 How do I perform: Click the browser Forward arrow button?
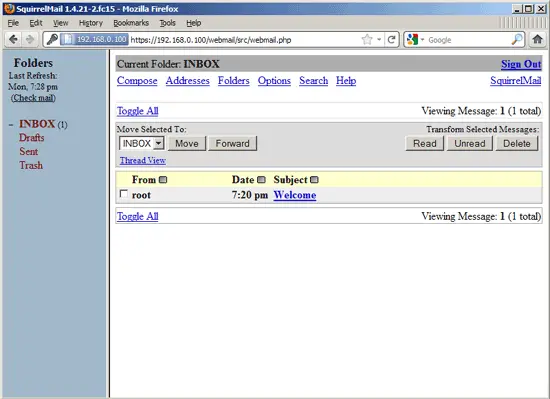point(30,39)
